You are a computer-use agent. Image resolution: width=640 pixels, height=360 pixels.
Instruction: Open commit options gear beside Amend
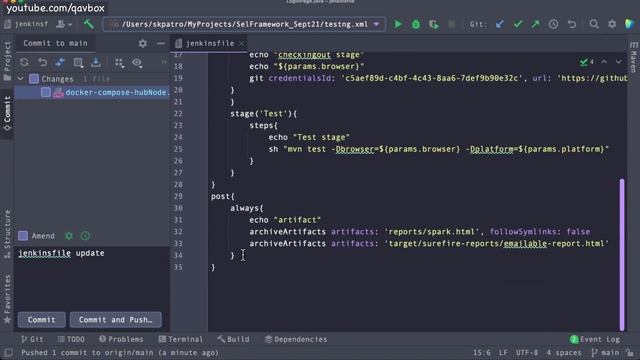click(x=69, y=236)
